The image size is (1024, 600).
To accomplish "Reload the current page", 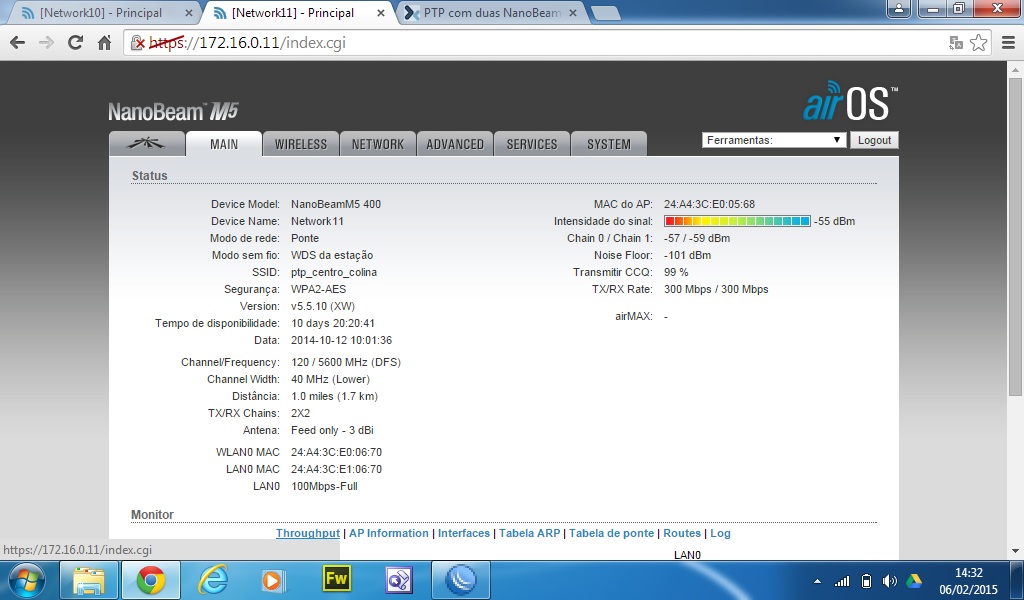I will tap(75, 43).
